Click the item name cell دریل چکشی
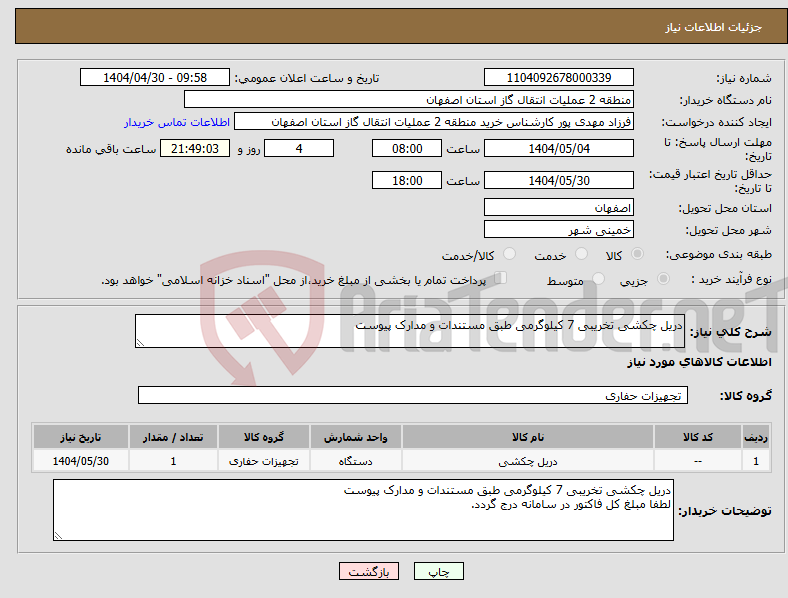This screenshot has width=788, height=598. tap(528, 461)
